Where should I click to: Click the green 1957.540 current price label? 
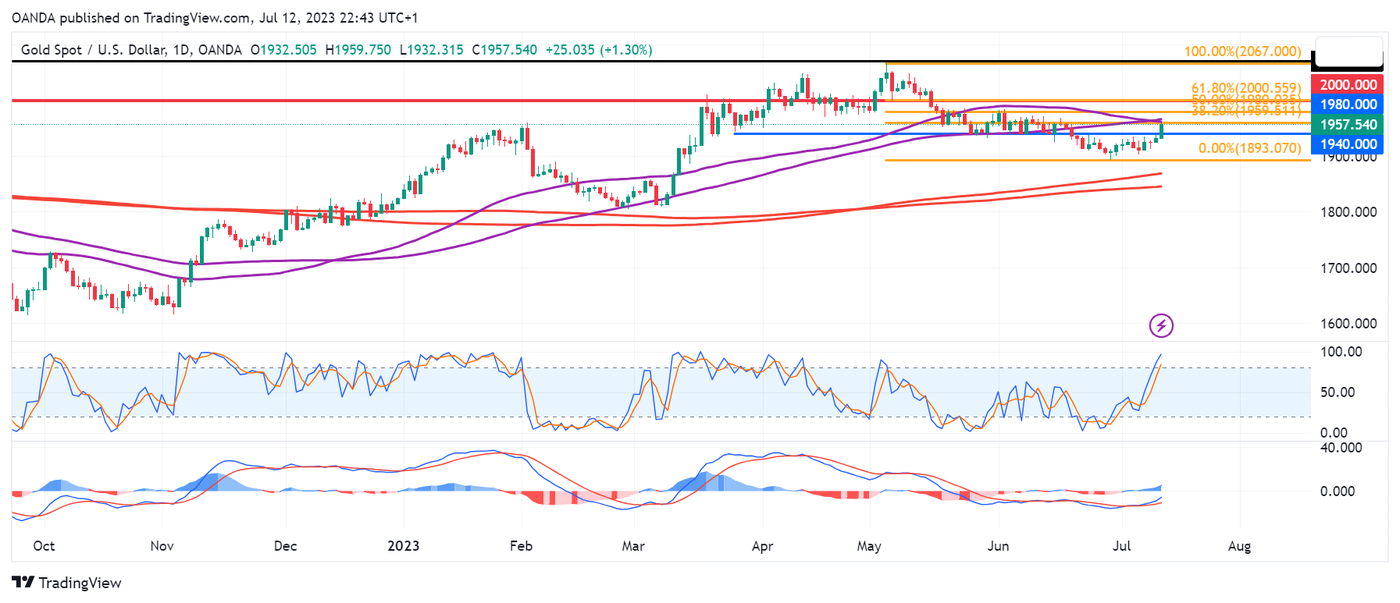[1348, 124]
